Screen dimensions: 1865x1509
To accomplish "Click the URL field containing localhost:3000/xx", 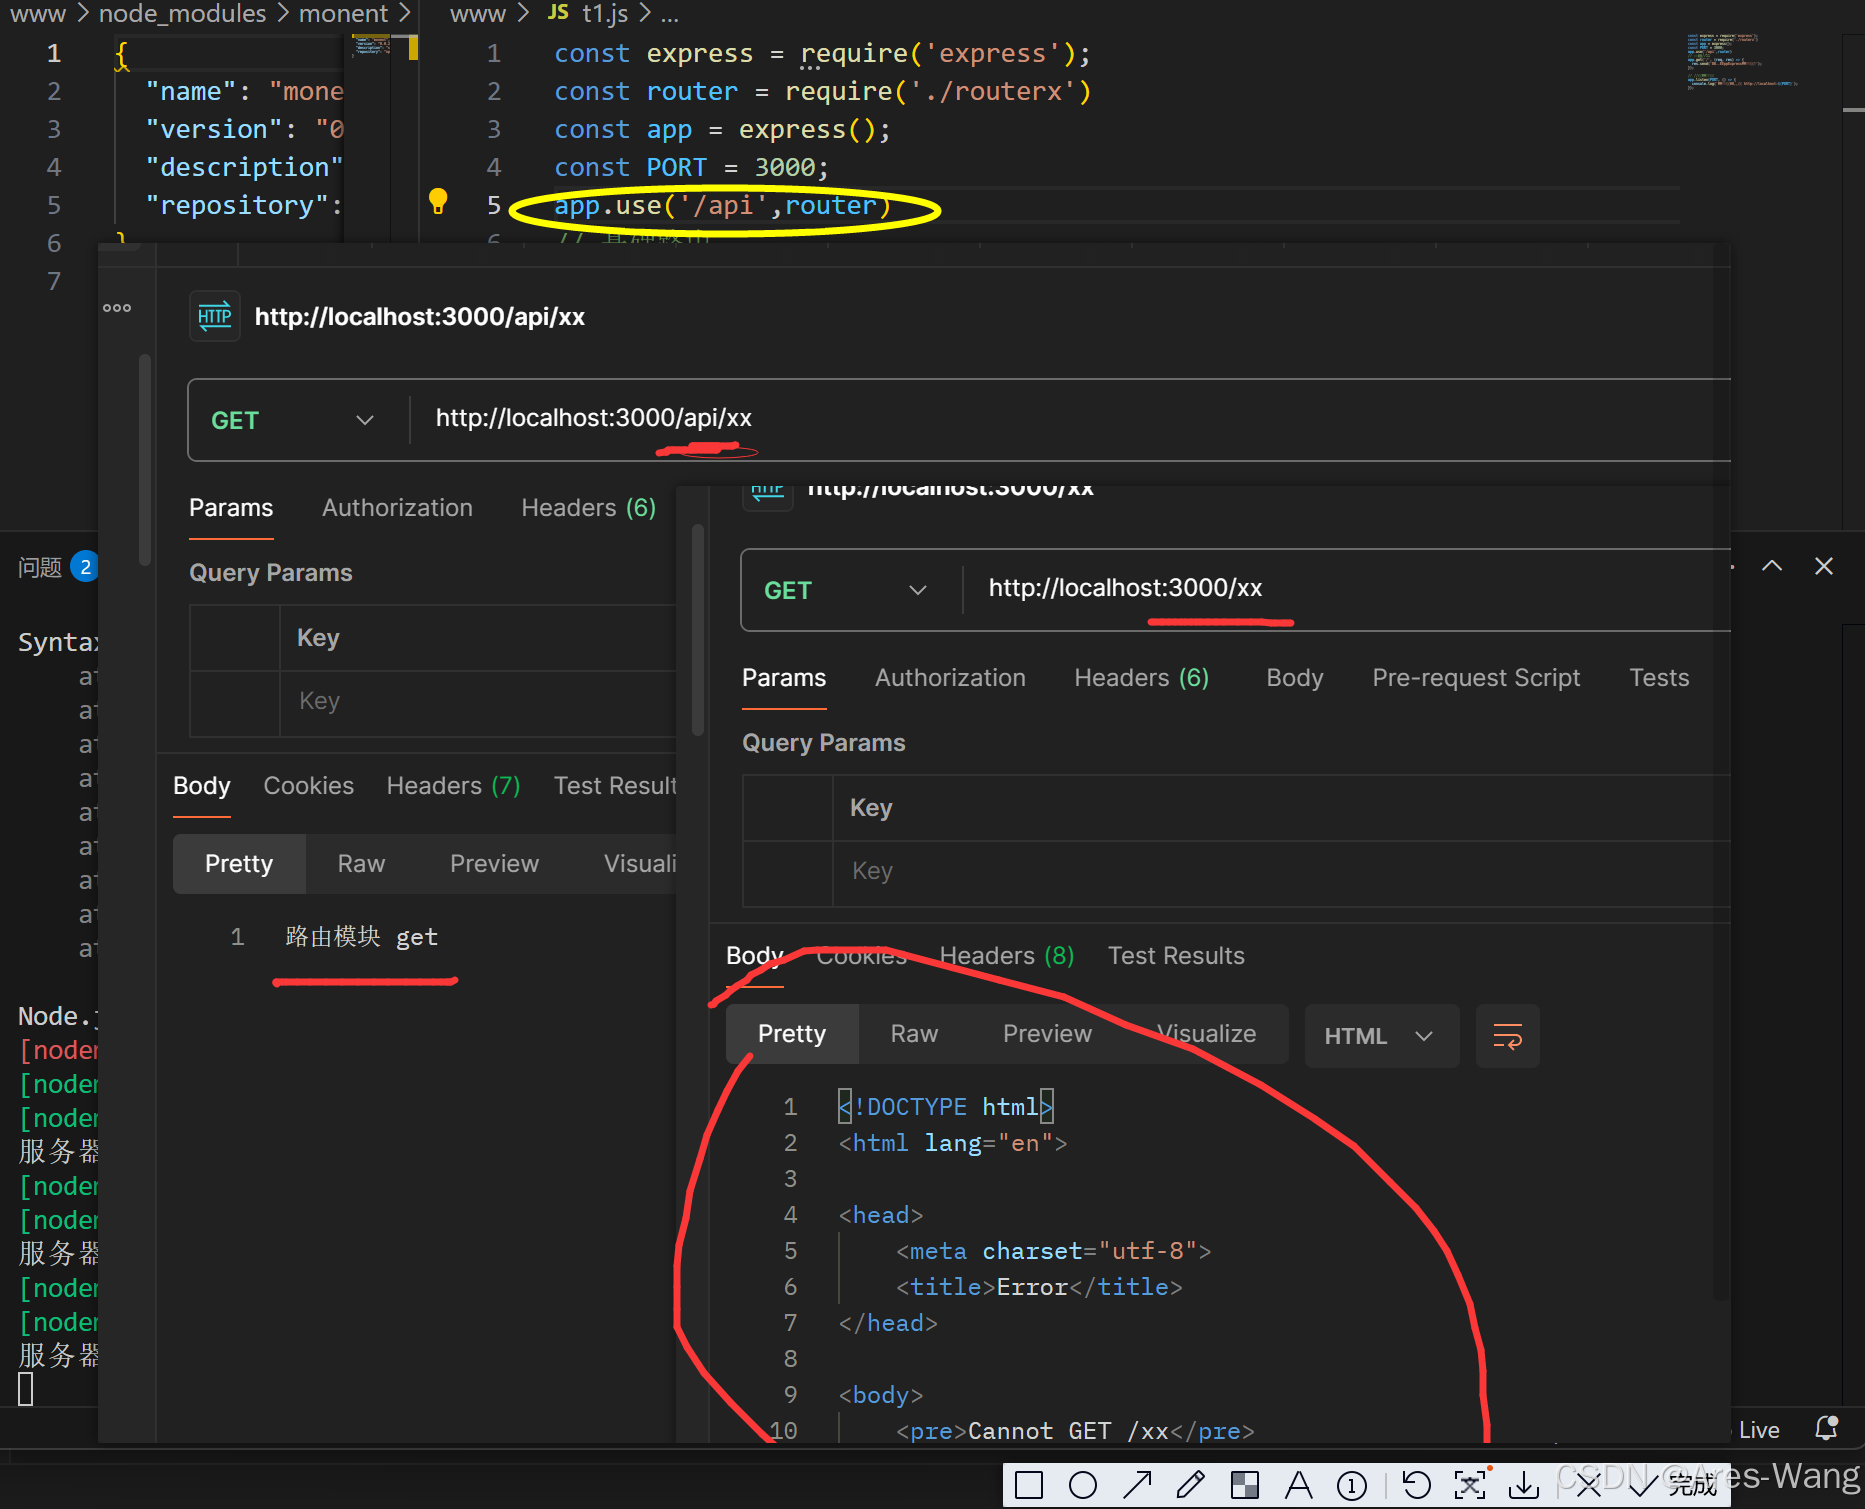I will (1347, 589).
